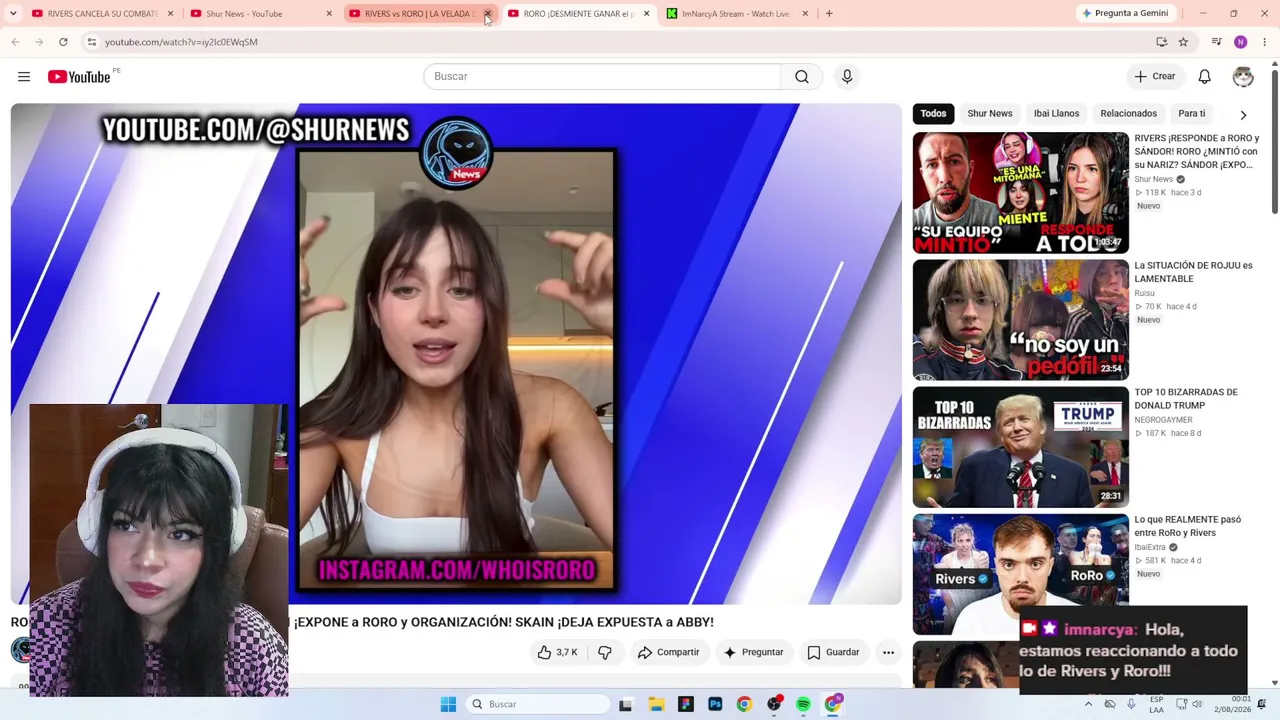Select the 'Shur News' filter chip
This screenshot has width=1280, height=720.
[990, 113]
